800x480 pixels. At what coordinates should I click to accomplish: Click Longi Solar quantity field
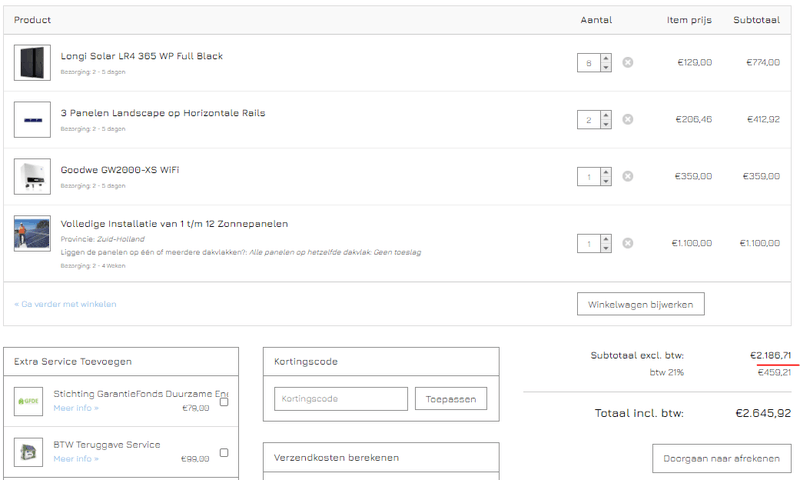tap(589, 63)
